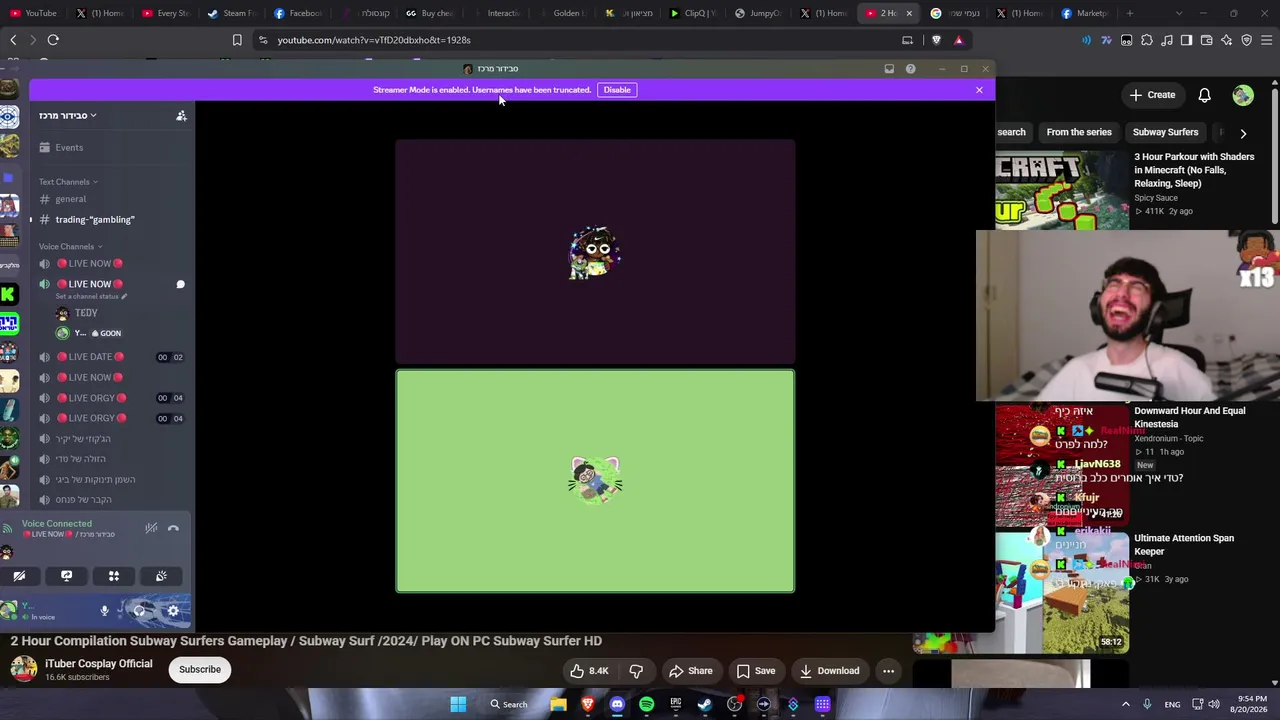The width and height of the screenshot is (1280, 720).
Task: Dislike the YouTube video
Action: tap(636, 671)
